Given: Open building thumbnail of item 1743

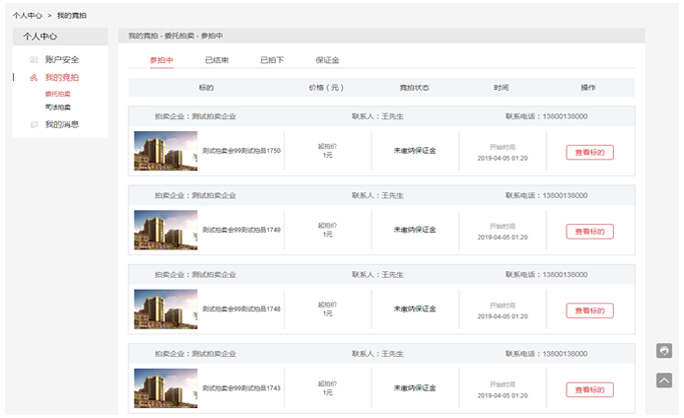Looking at the screenshot, I should [x=165, y=389].
